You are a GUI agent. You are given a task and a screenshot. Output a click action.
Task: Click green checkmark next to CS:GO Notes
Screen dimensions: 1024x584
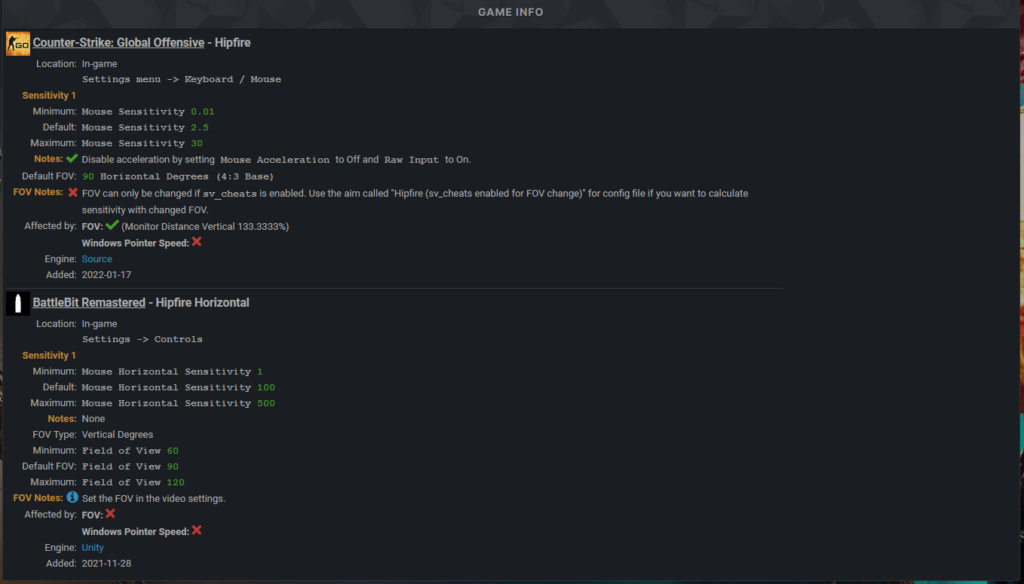(72, 158)
